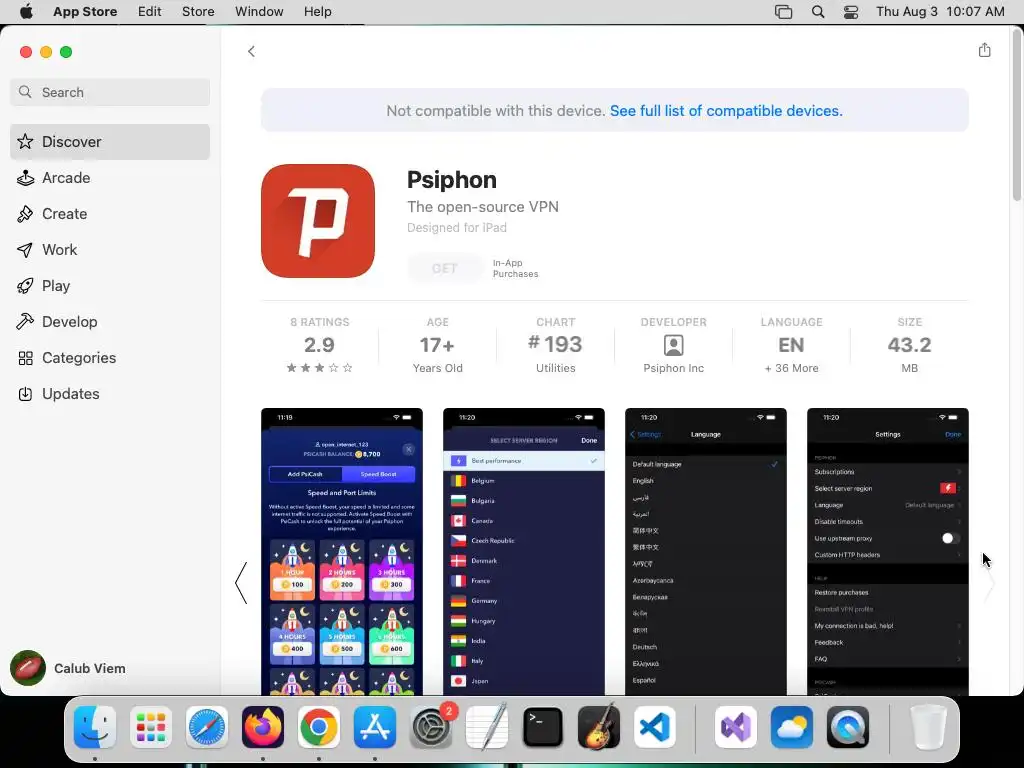
Task: Select Discover in the sidebar
Action: (x=110, y=142)
